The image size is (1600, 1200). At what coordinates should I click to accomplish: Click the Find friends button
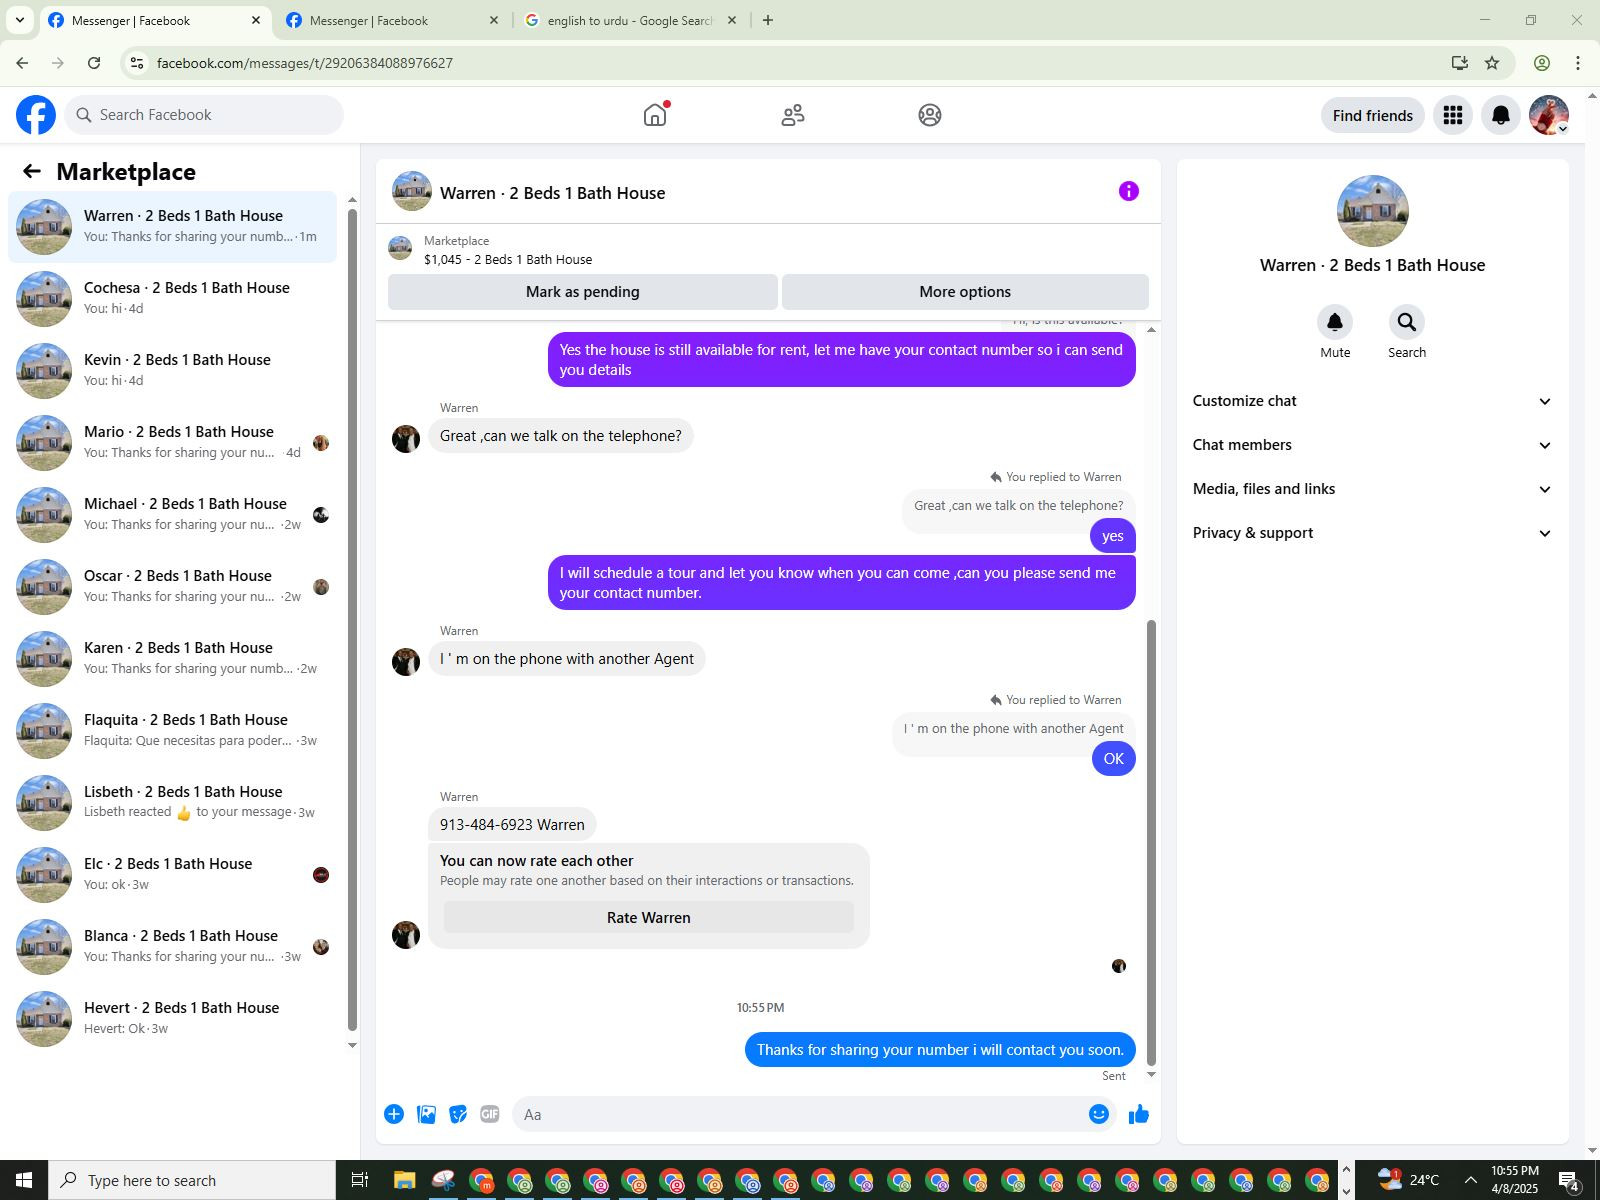[1372, 115]
